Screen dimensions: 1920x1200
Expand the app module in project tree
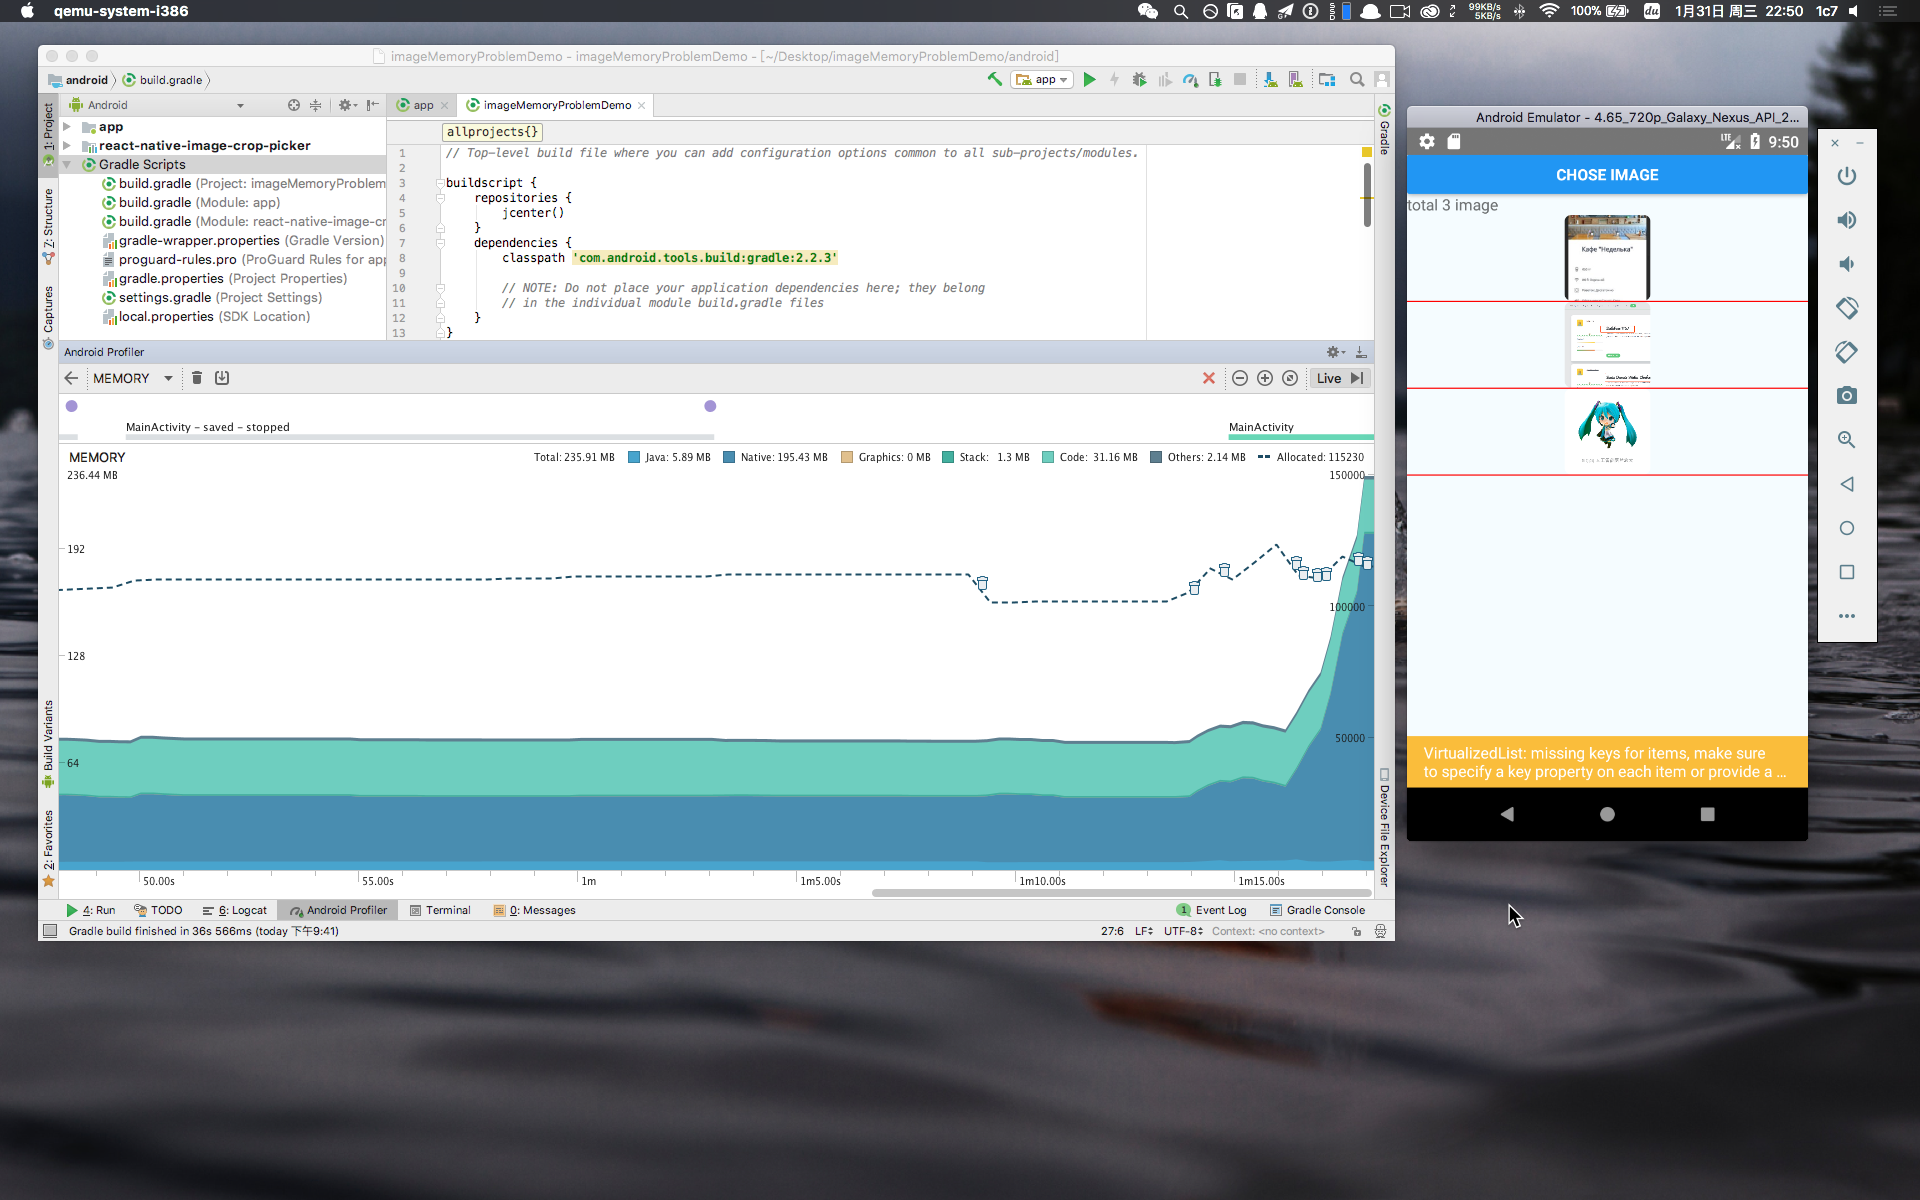tap(67, 127)
